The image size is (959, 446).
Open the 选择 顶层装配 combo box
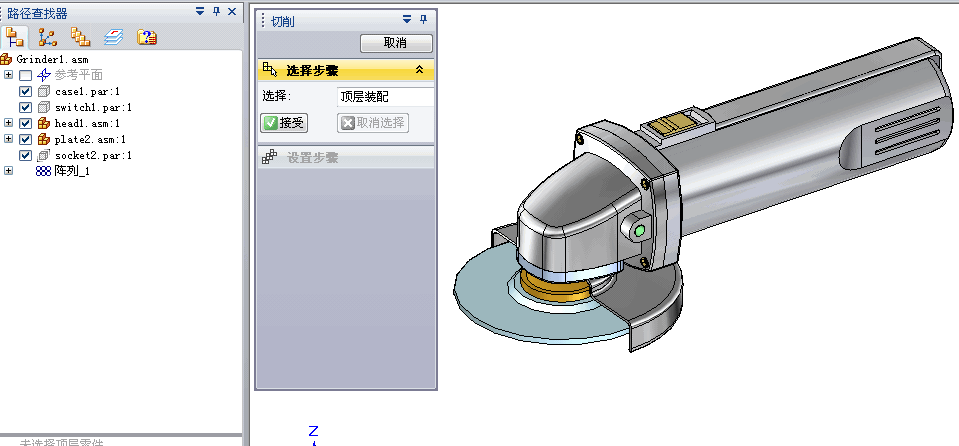386,97
